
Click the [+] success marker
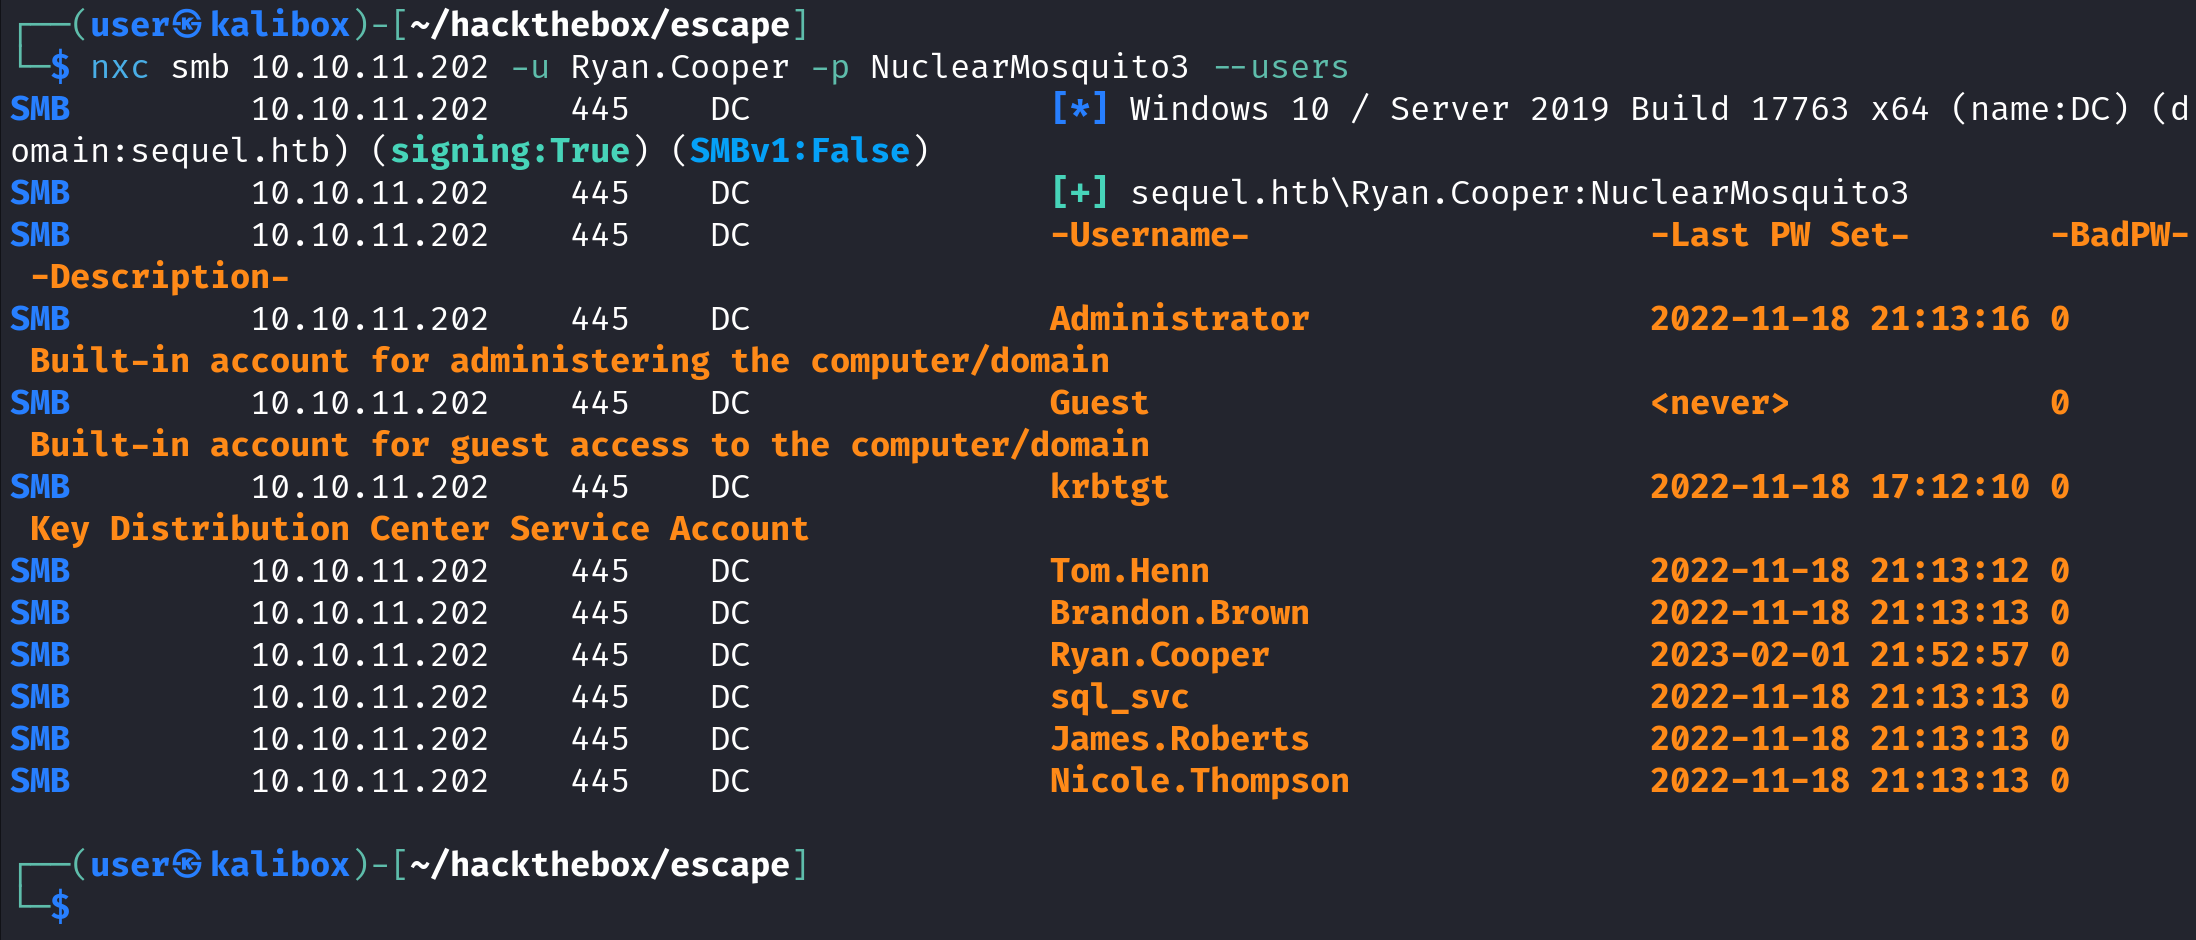point(1079,192)
